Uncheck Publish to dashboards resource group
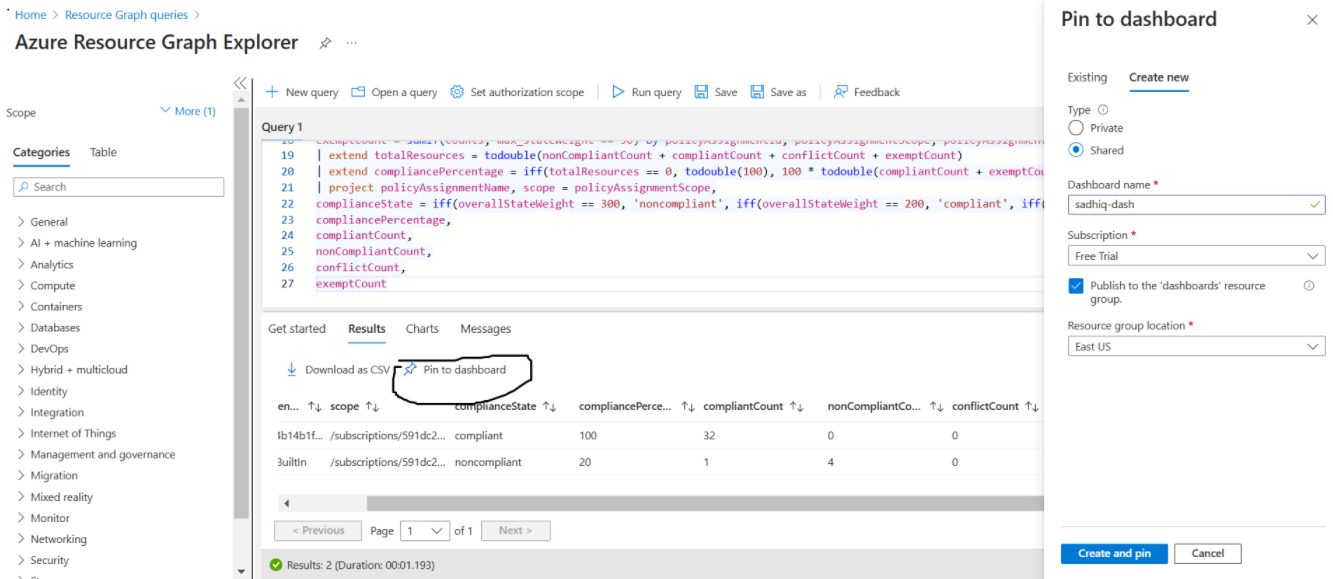 point(1076,286)
